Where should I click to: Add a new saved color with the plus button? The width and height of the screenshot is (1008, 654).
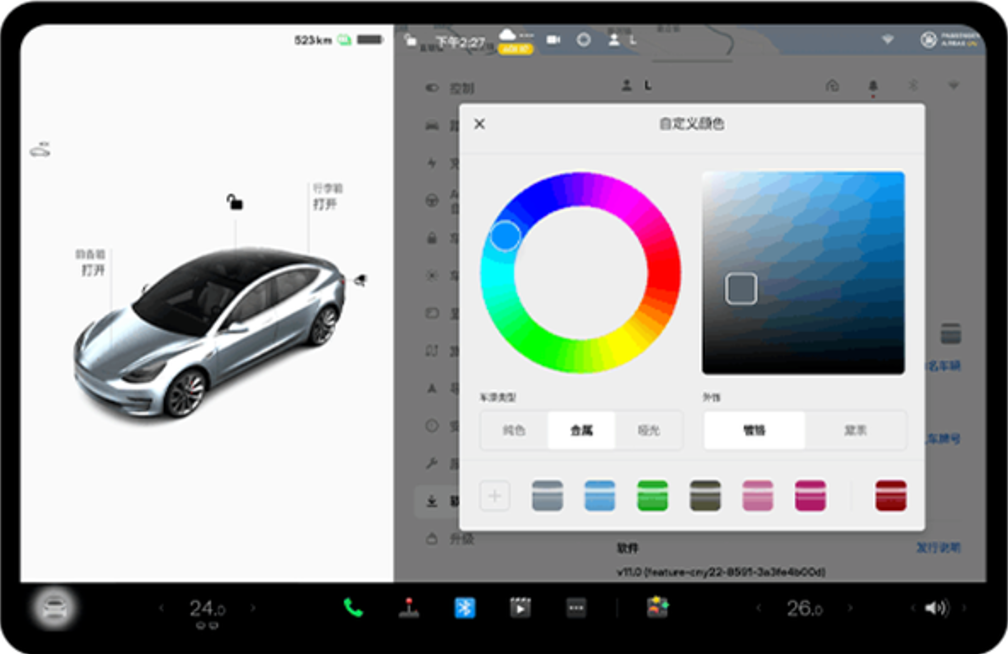495,496
